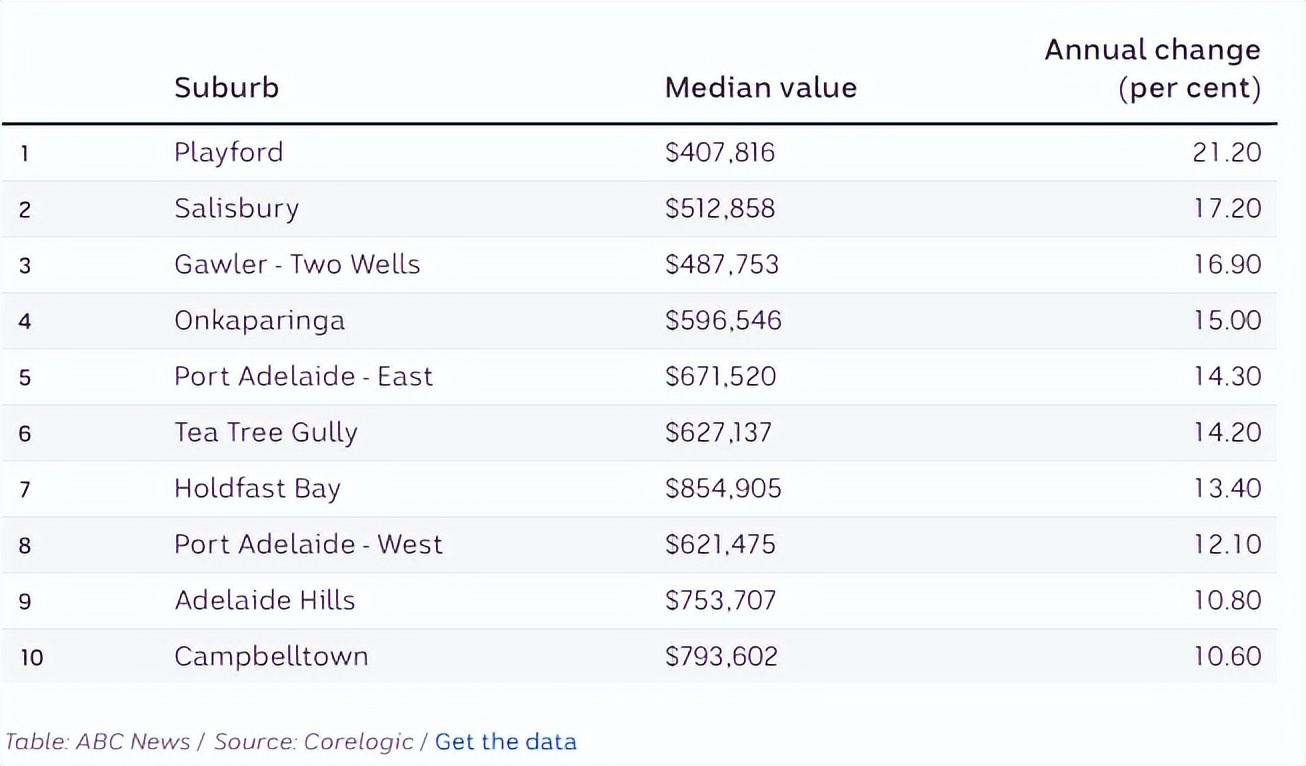
Task: Click the Annual change column header
Action: pyautogui.click(x=1152, y=68)
